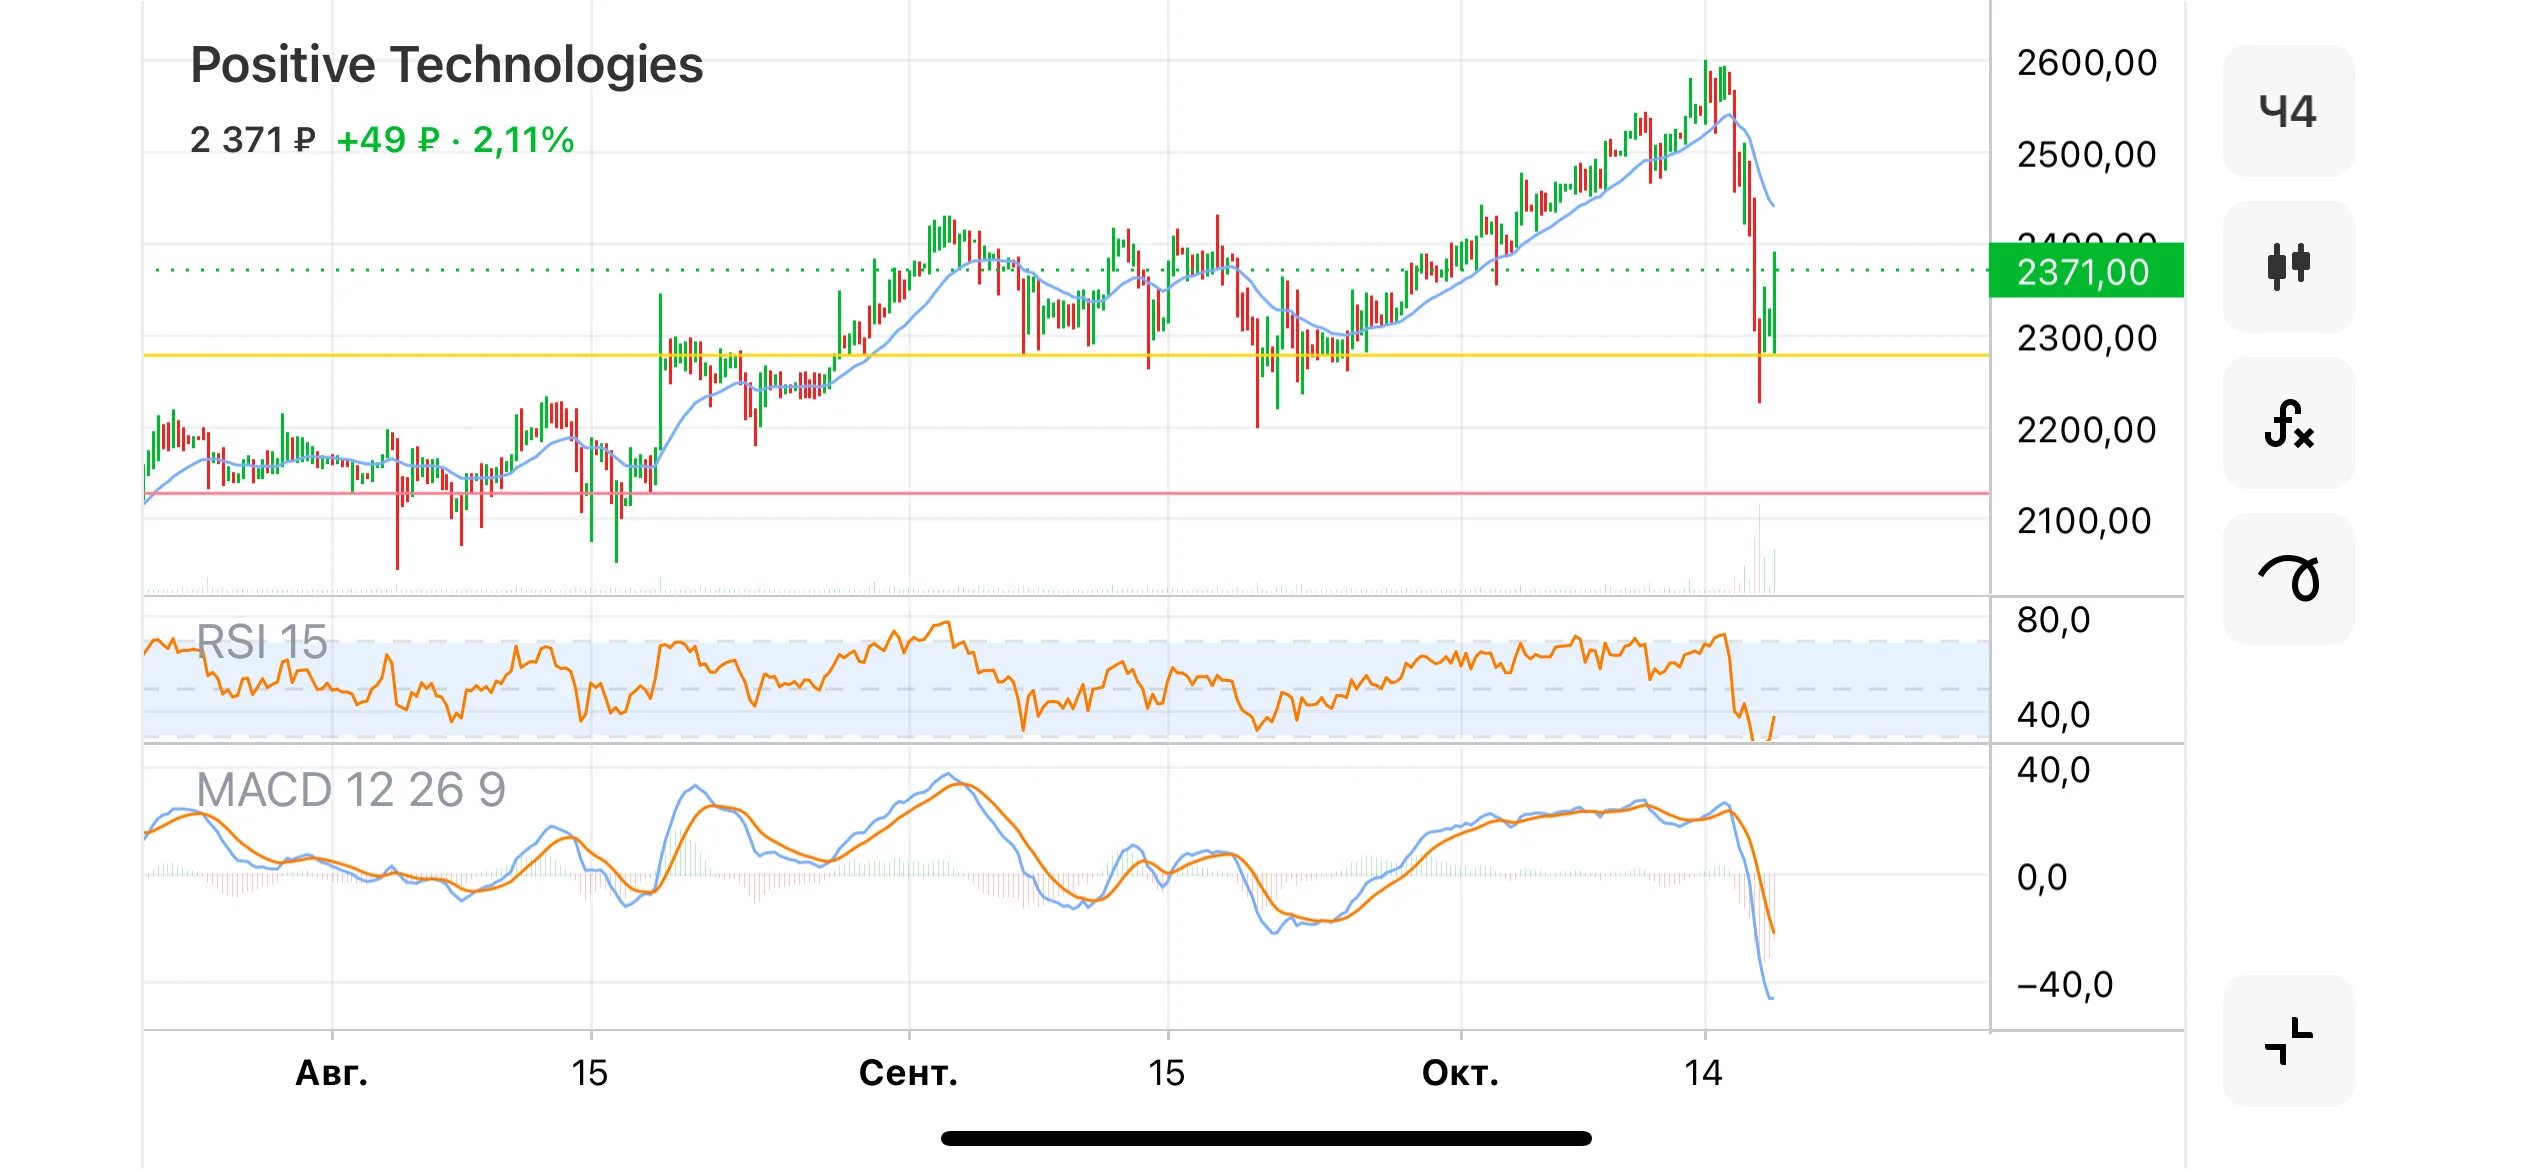Change chart type via candlestick icon
The height and width of the screenshot is (1170, 2532).
(2288, 266)
